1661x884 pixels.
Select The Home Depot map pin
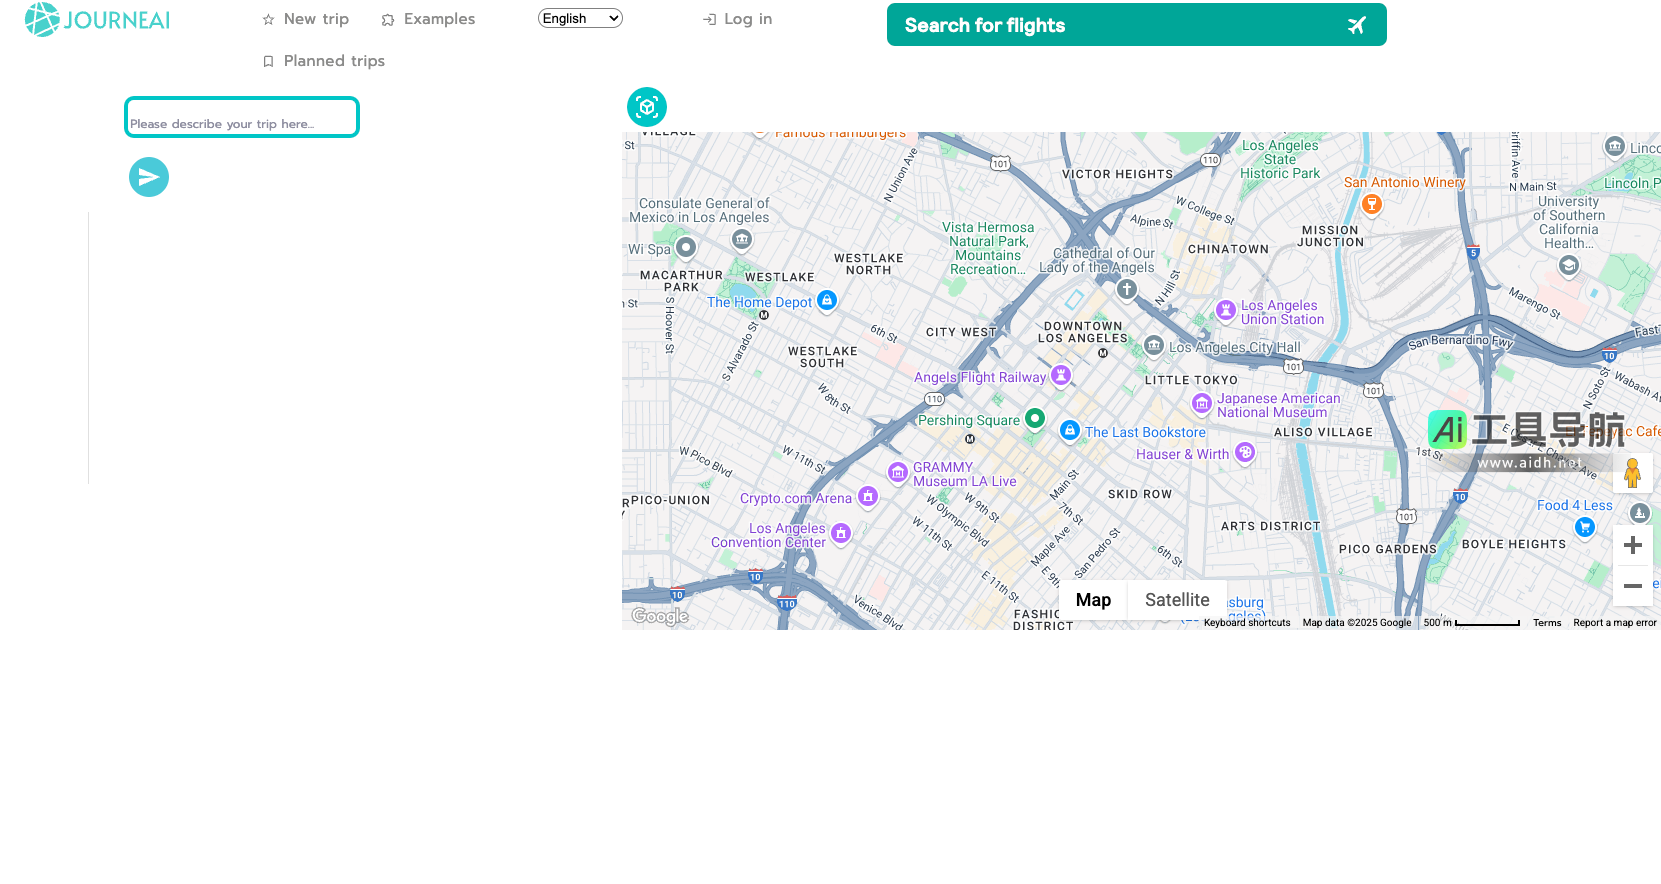tap(826, 300)
